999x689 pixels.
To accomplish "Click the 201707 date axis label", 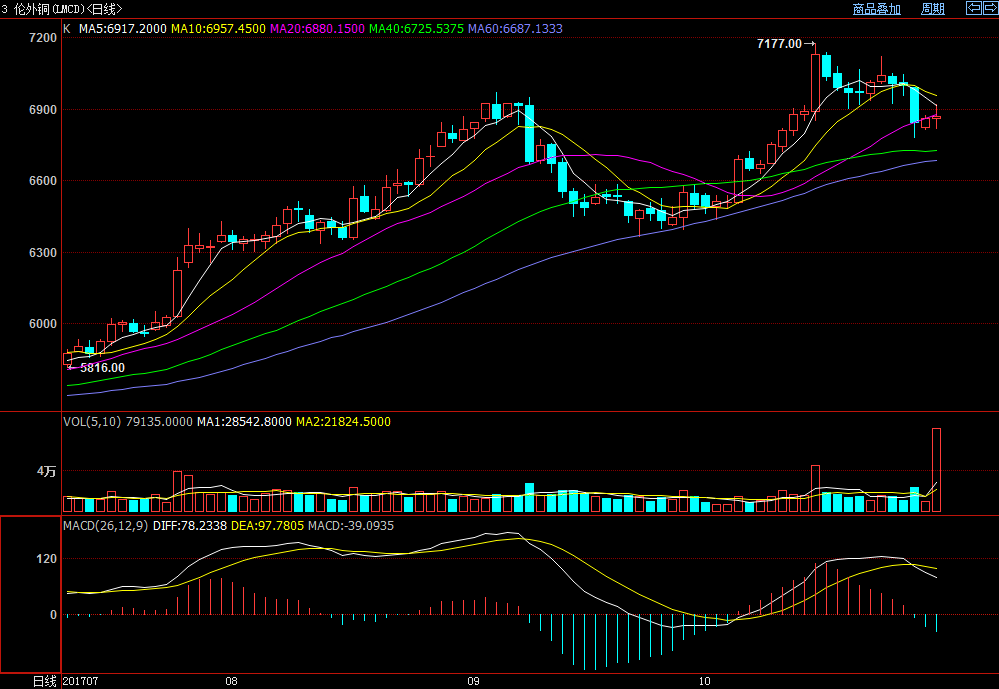I will (x=81, y=681).
